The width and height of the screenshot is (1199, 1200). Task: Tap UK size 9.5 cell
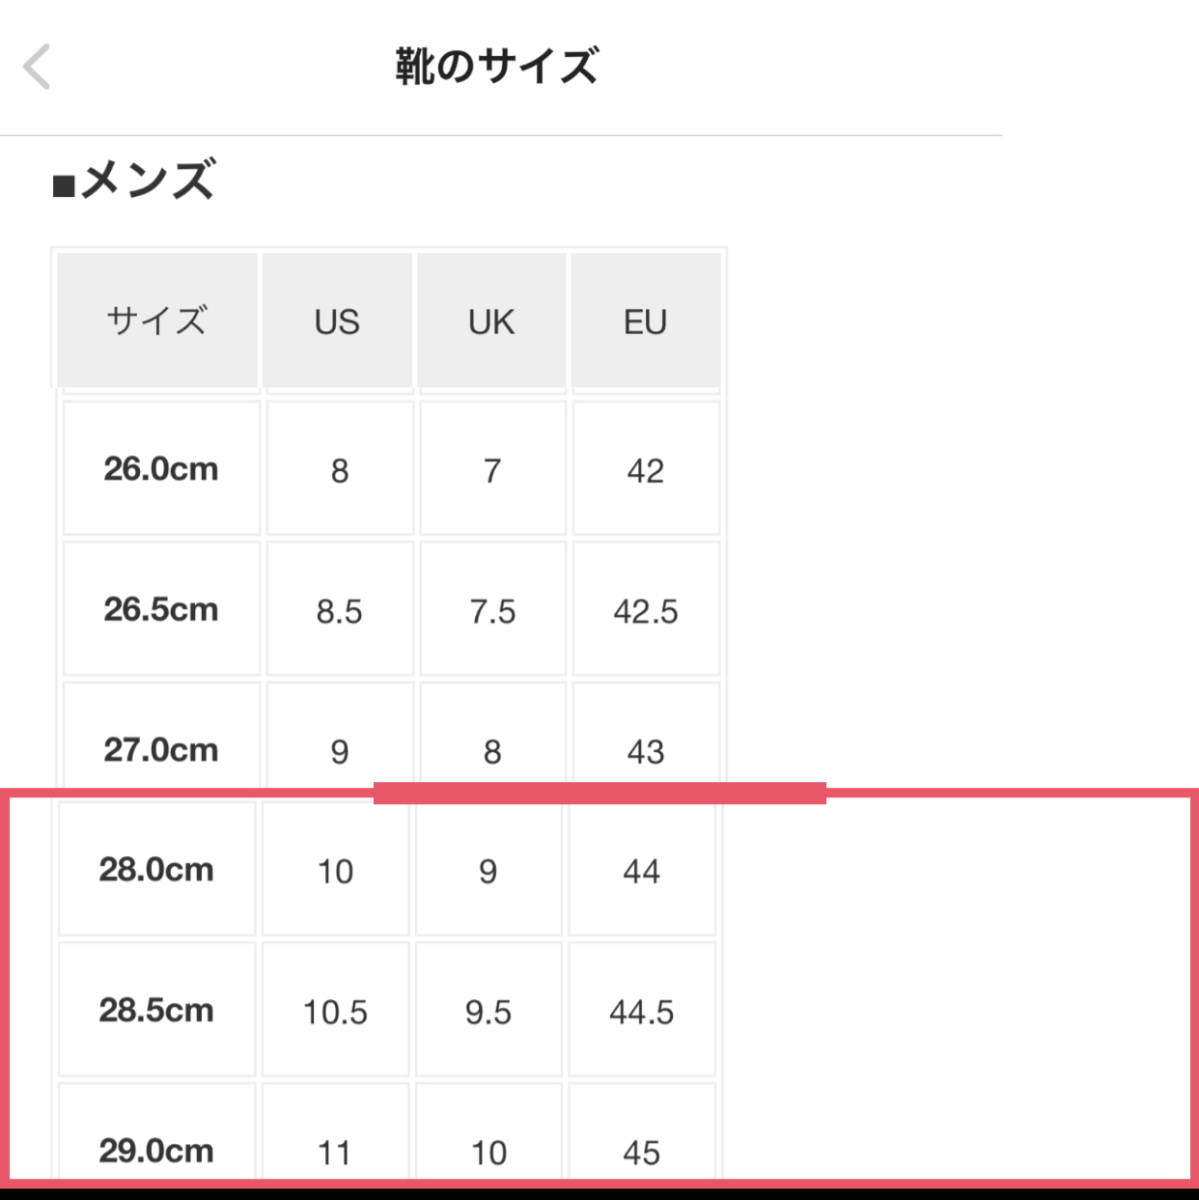[x=488, y=1010]
